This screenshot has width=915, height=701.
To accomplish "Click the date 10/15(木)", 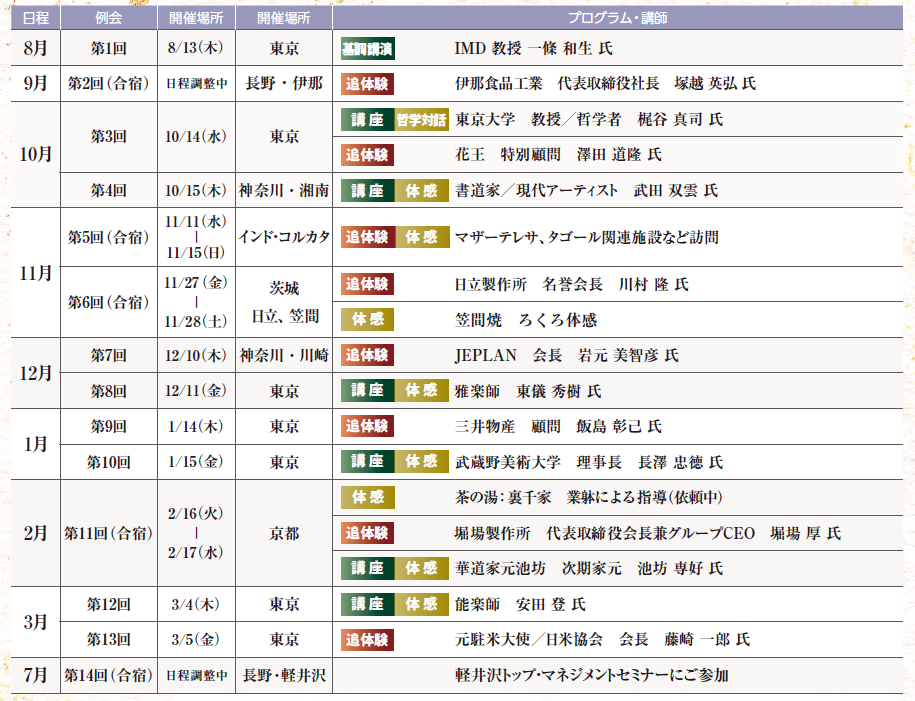I will [196, 190].
